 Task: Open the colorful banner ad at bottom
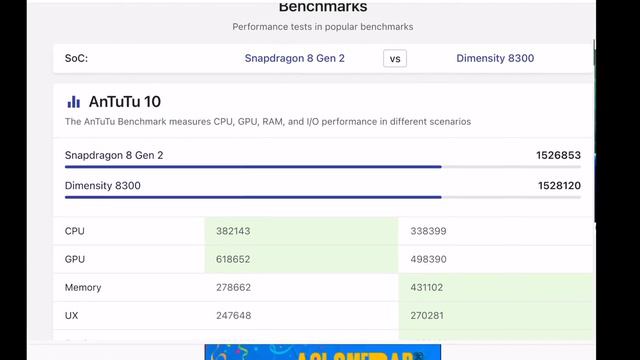(323, 352)
